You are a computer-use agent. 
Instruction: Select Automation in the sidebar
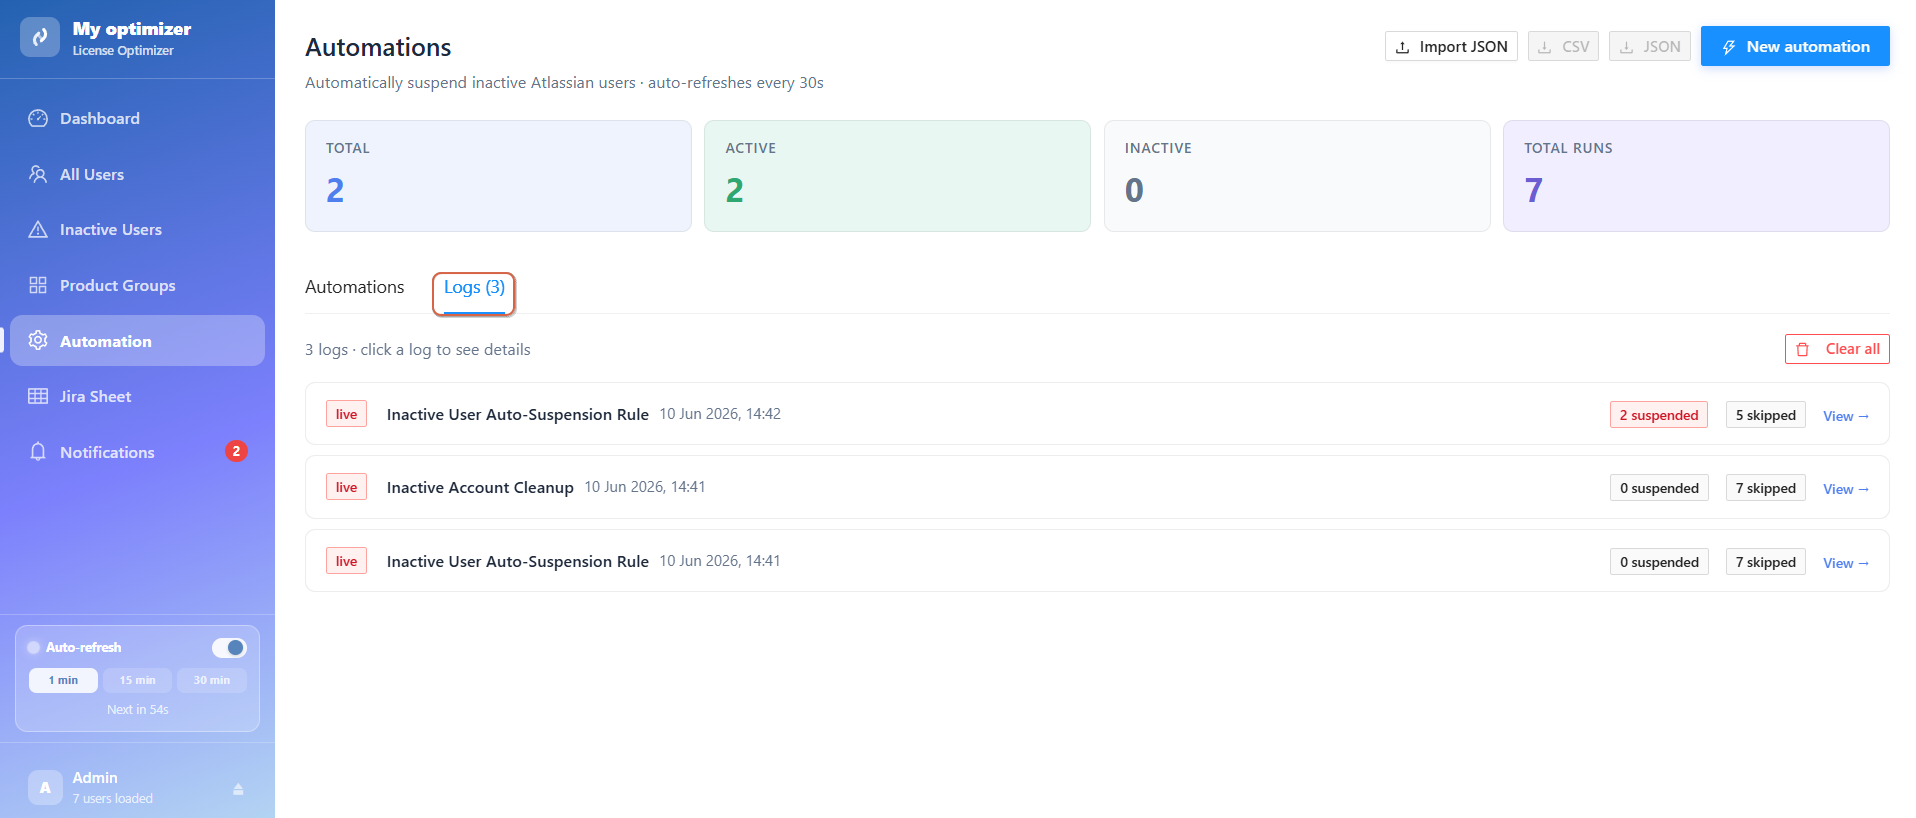coord(137,341)
